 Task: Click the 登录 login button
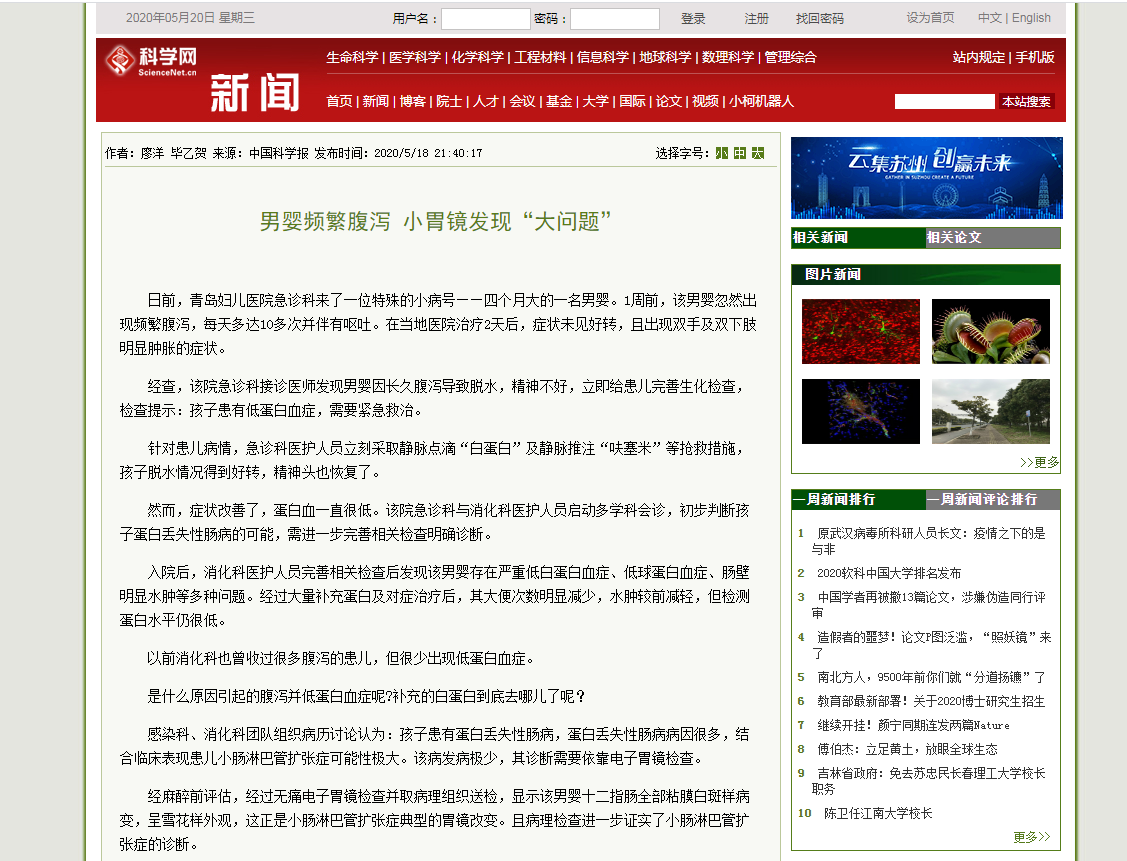693,18
